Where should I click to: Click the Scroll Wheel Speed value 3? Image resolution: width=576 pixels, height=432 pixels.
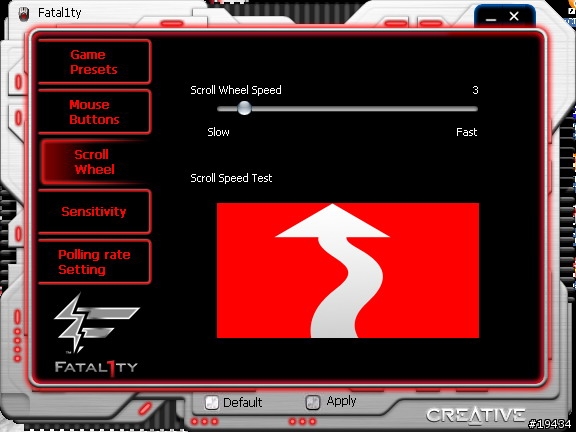475,90
